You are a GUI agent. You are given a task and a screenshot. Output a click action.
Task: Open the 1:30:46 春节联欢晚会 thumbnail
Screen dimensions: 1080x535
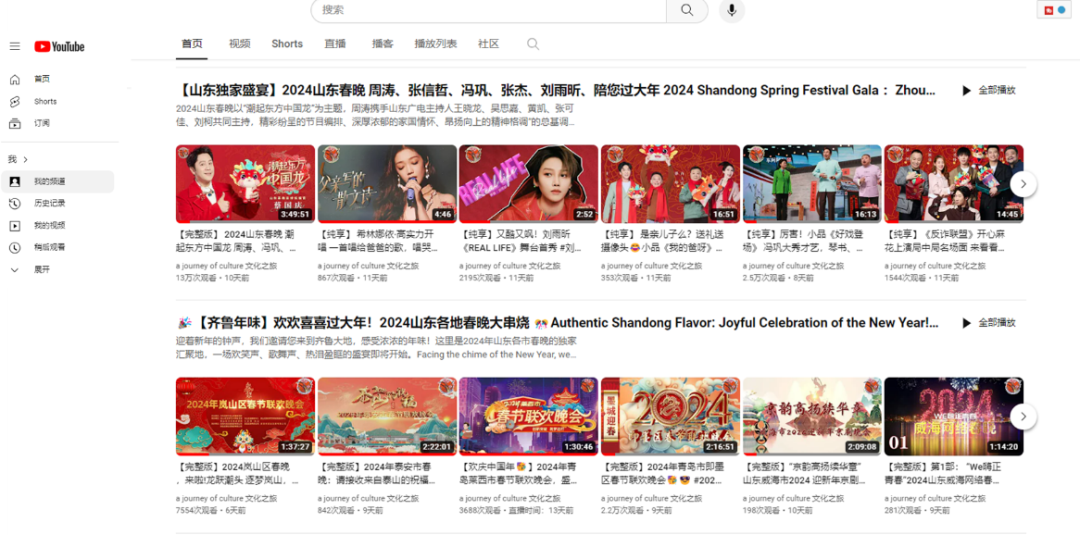529,417
